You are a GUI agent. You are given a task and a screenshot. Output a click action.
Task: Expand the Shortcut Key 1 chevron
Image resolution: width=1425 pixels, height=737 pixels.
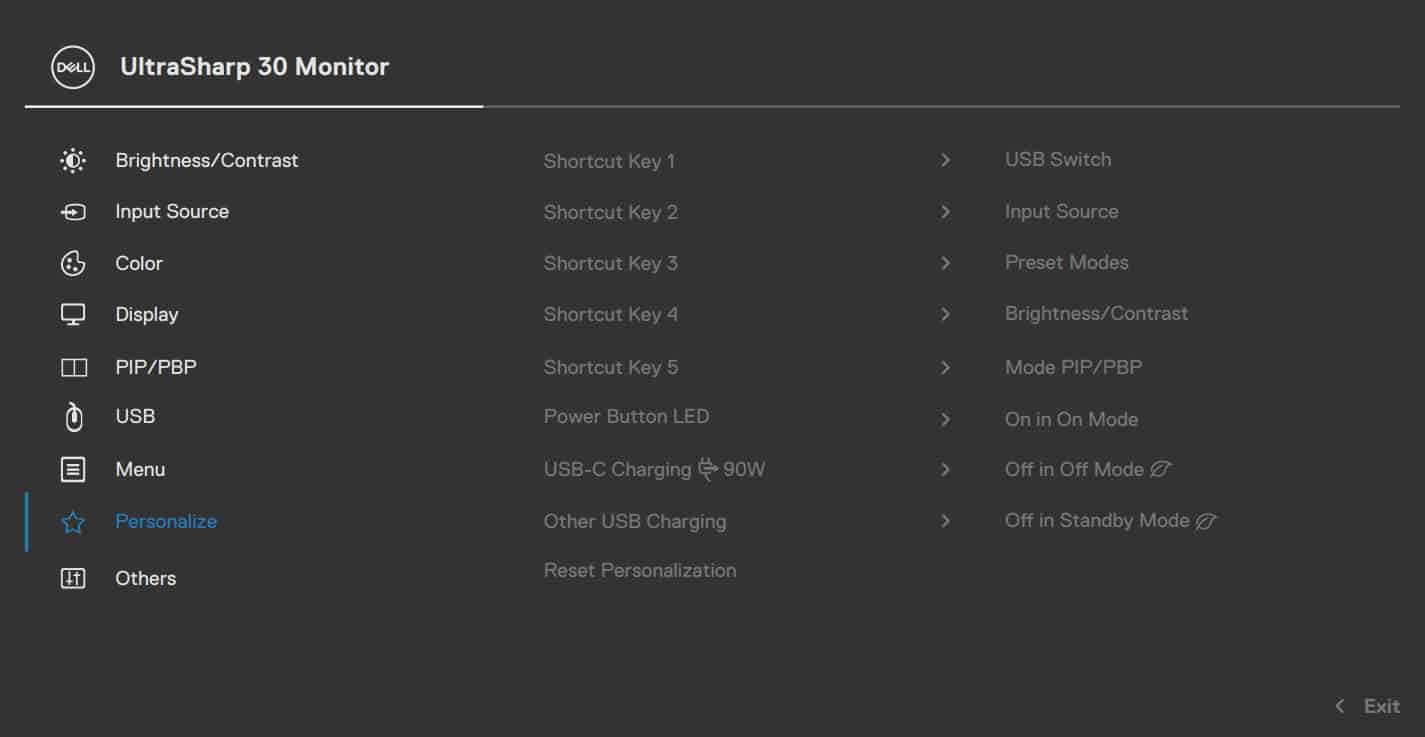[x=945, y=160]
